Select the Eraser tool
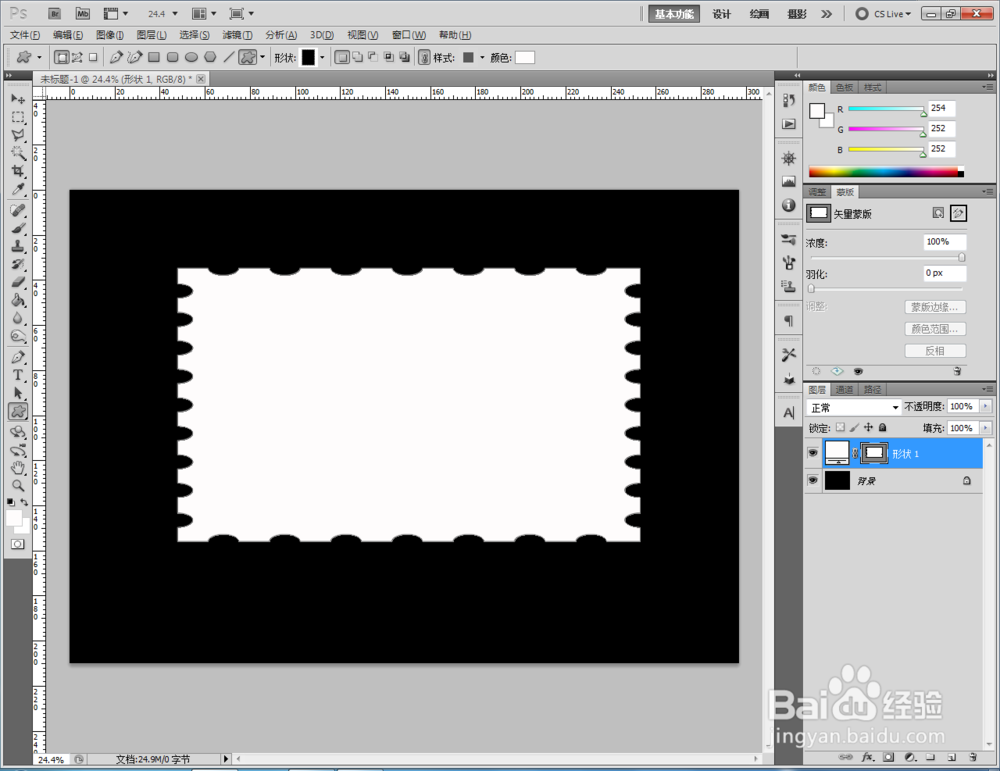The image size is (1000, 771). (x=18, y=283)
